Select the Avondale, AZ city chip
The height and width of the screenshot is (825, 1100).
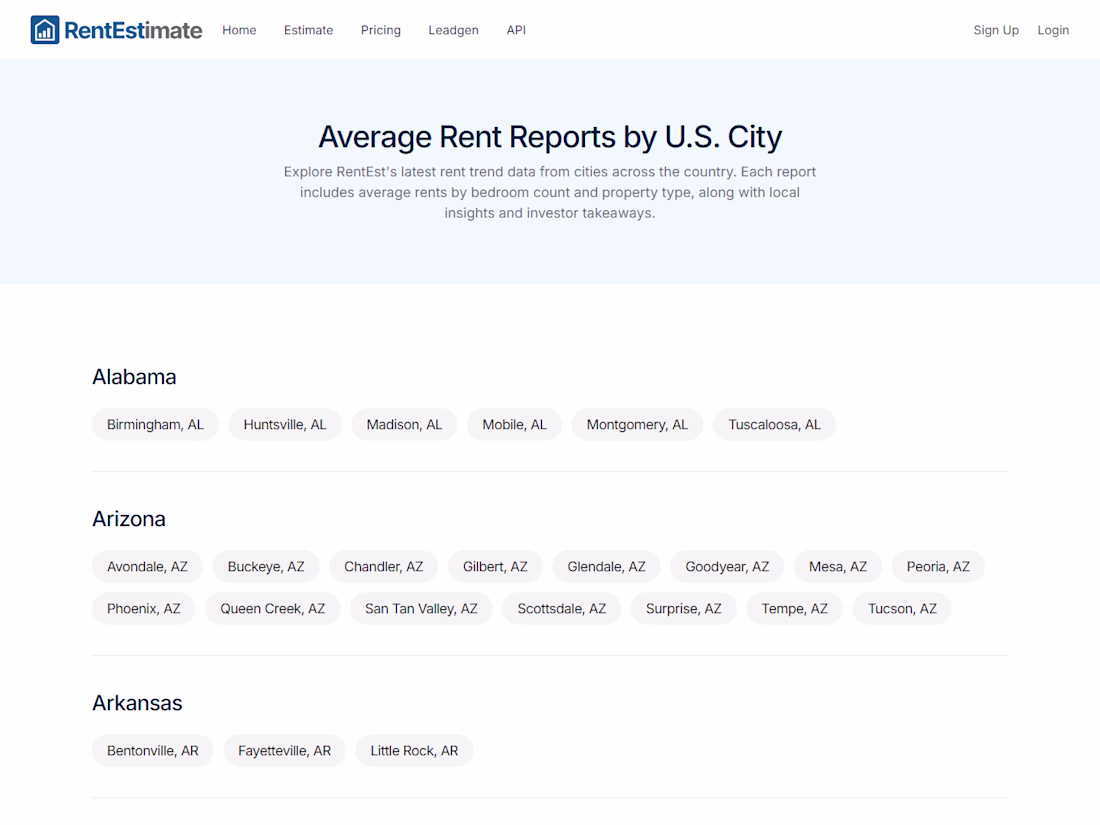click(147, 567)
